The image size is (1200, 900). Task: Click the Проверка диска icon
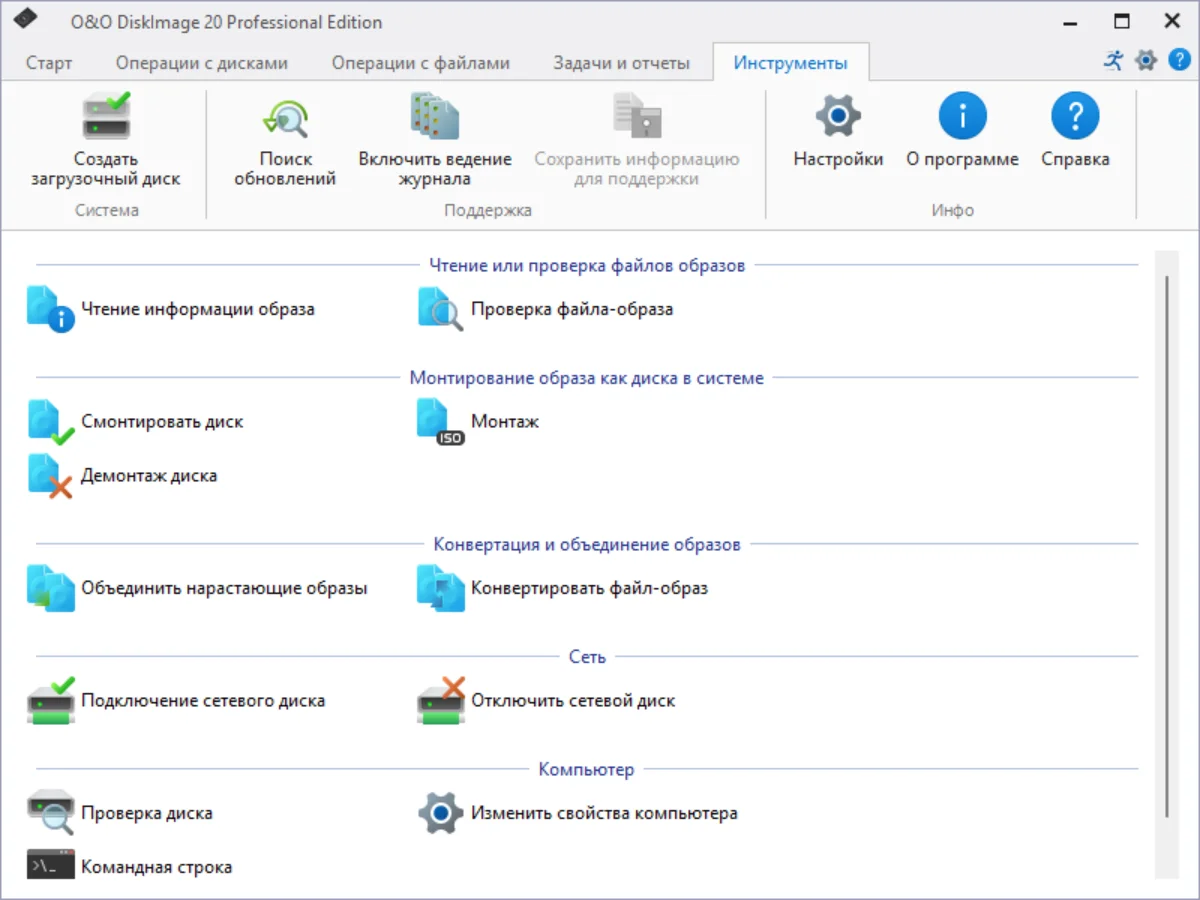click(51, 812)
